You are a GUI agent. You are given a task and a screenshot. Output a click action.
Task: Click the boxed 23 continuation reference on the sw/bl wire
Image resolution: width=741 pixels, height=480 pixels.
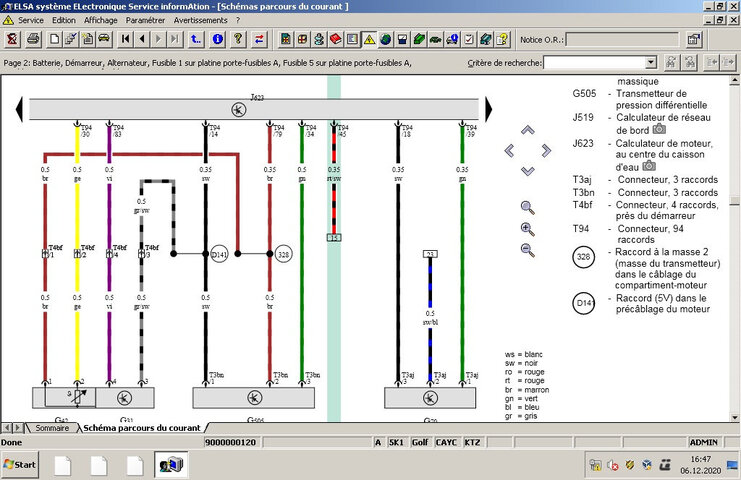coord(430,254)
